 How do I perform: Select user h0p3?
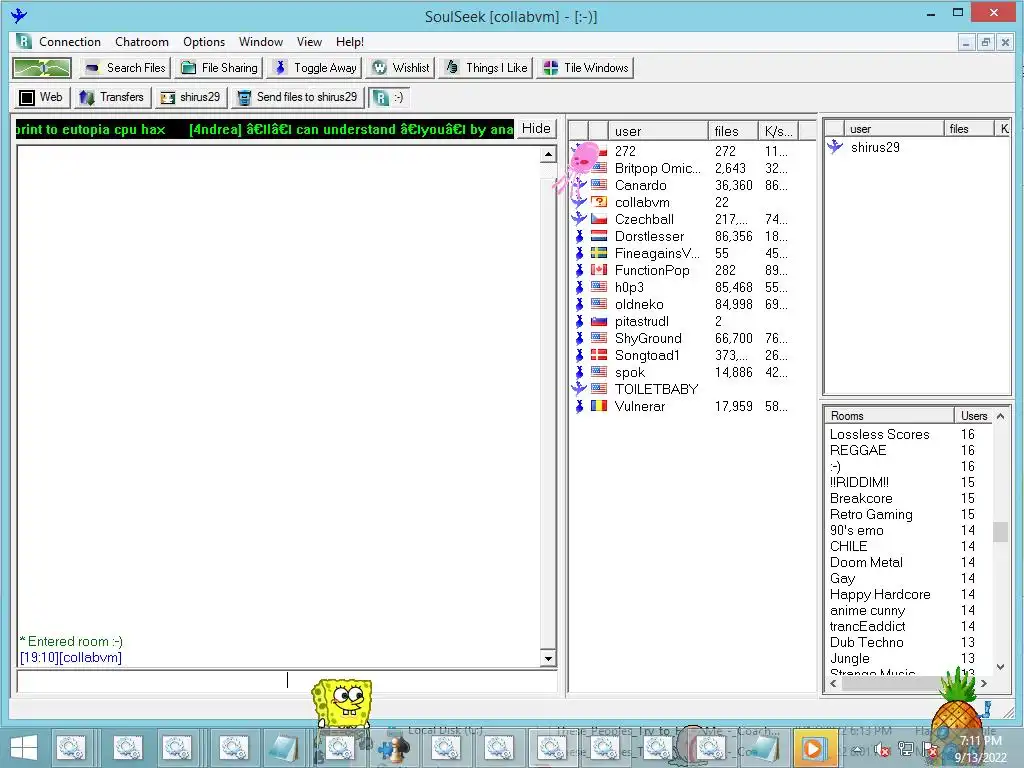click(x=629, y=287)
